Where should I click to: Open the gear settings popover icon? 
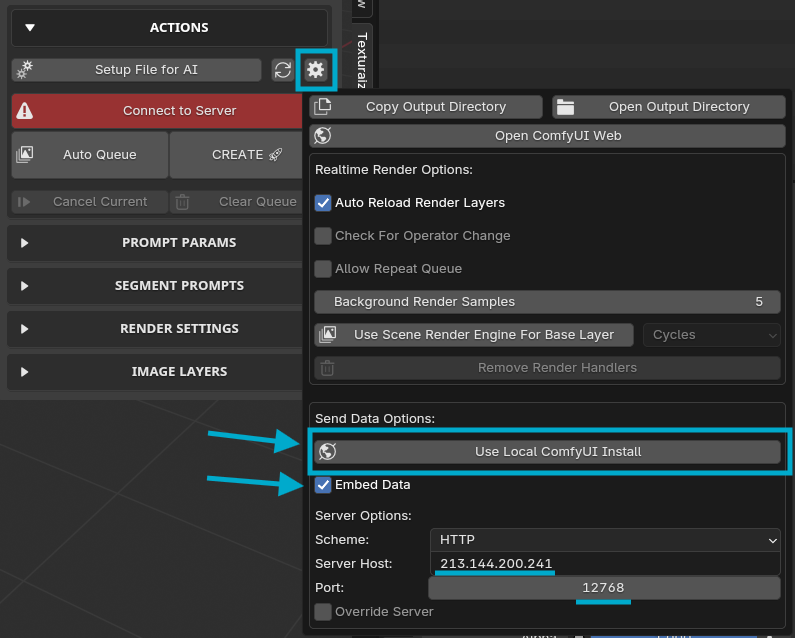315,70
